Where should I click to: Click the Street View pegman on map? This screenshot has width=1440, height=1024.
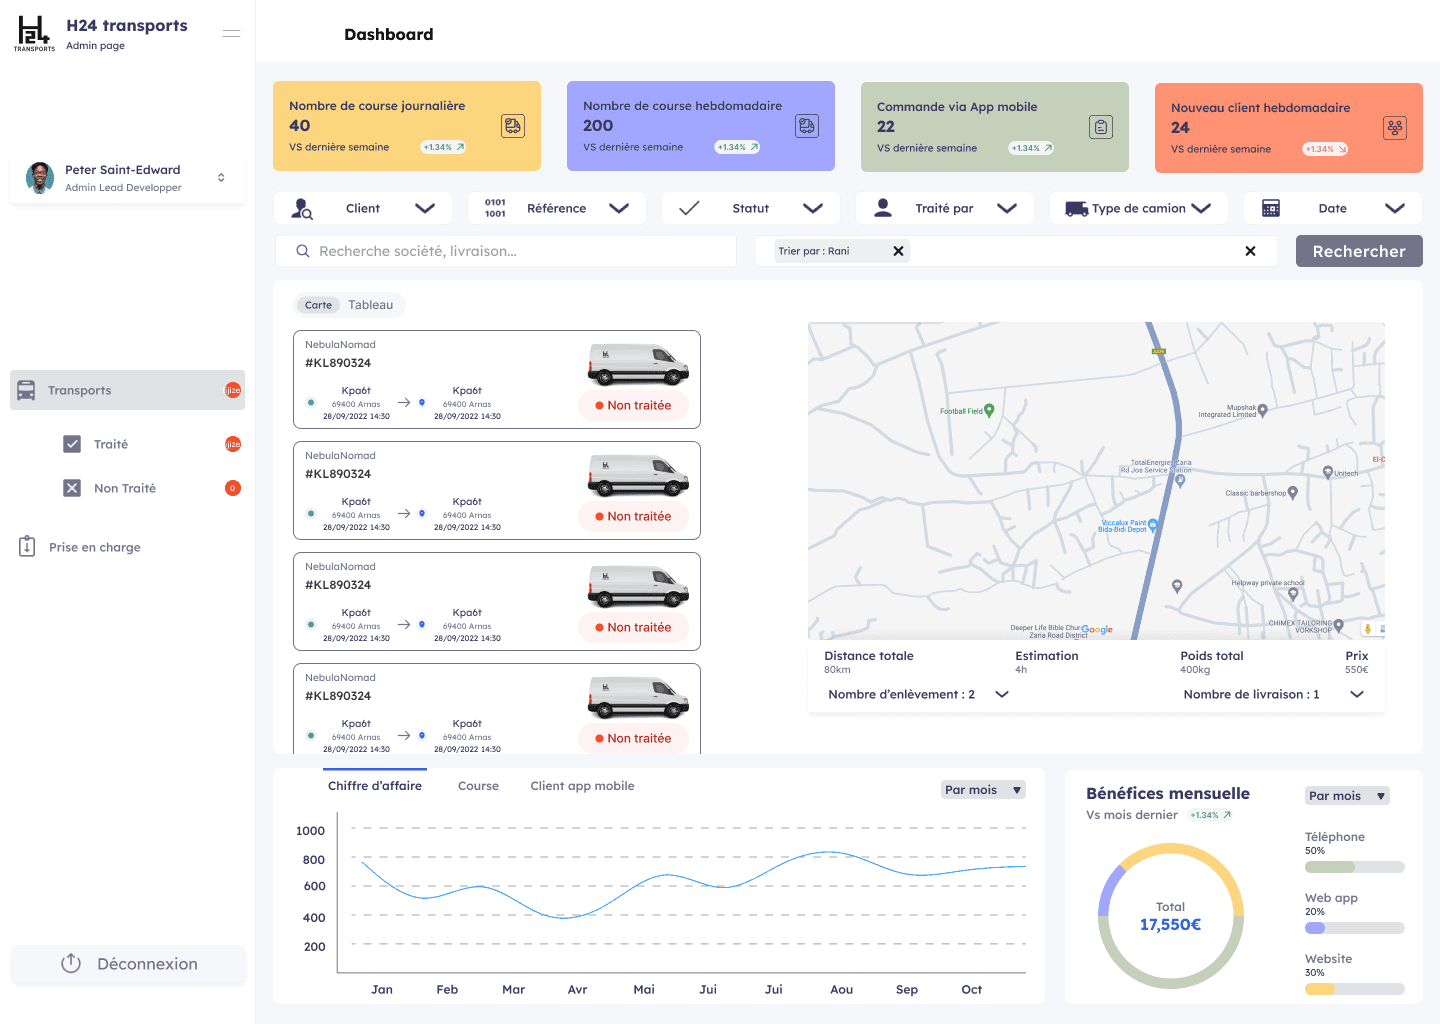tap(1367, 629)
